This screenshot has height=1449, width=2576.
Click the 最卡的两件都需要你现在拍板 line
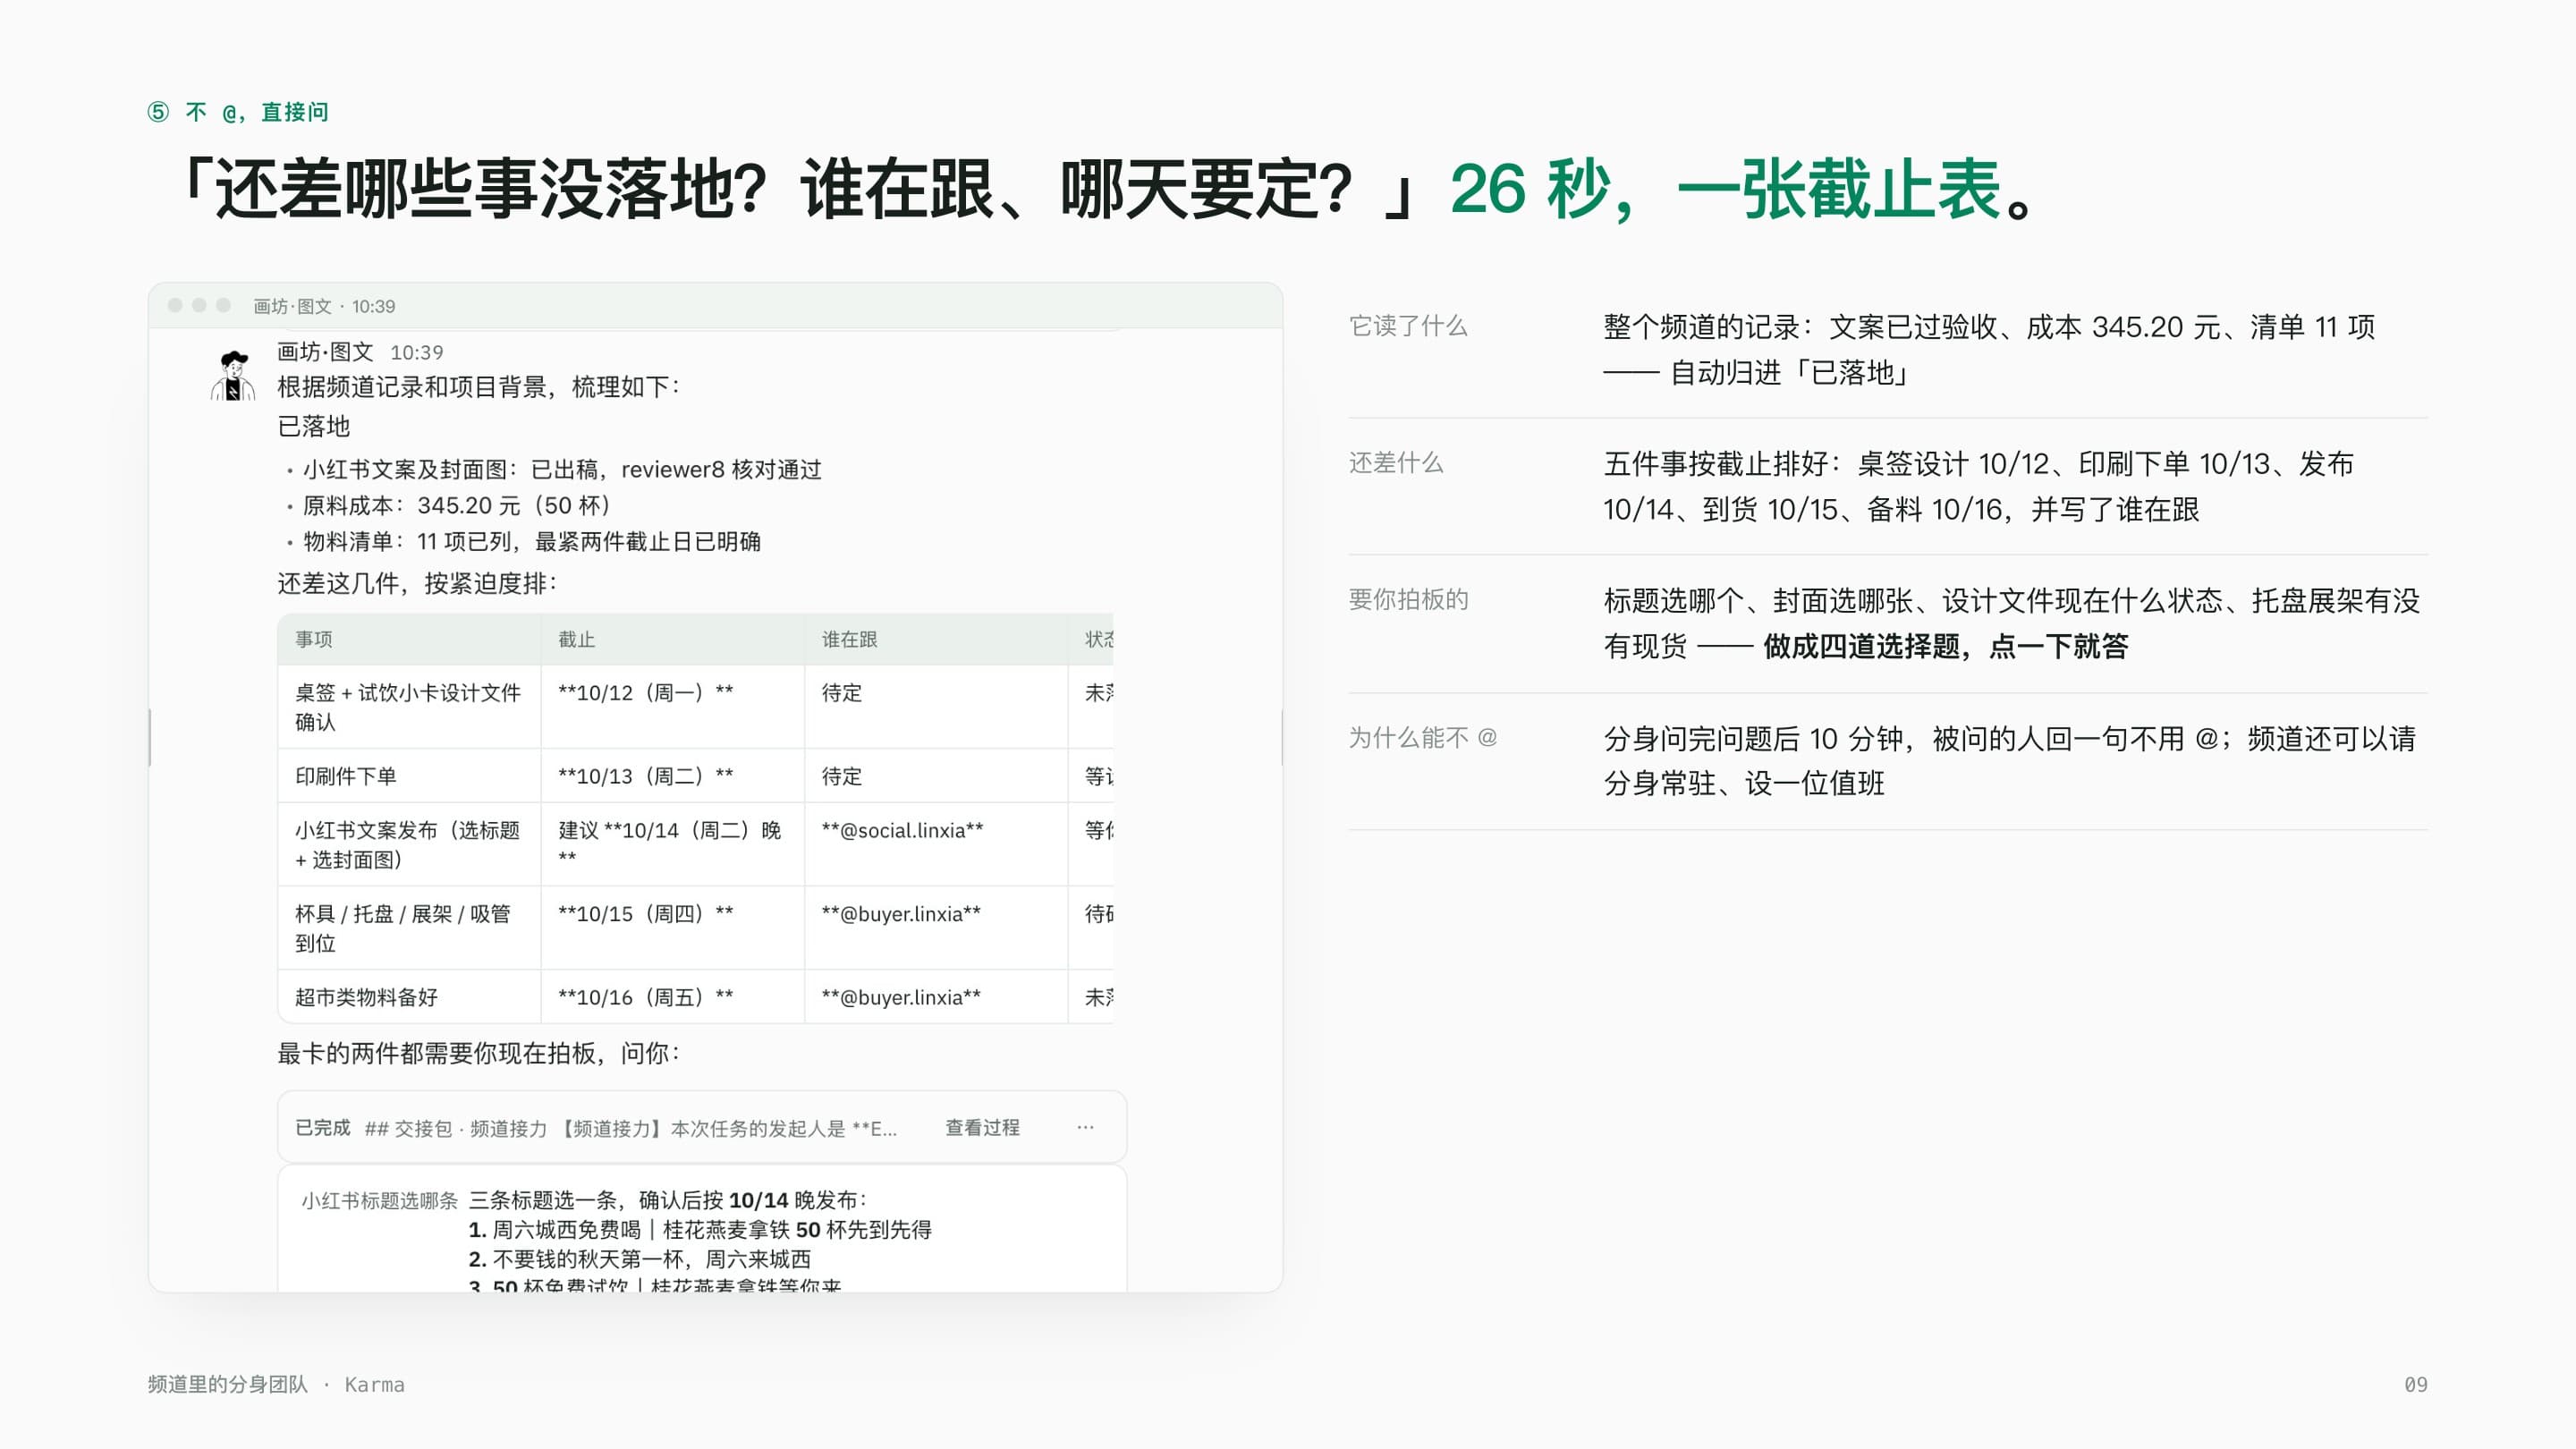(x=479, y=1053)
